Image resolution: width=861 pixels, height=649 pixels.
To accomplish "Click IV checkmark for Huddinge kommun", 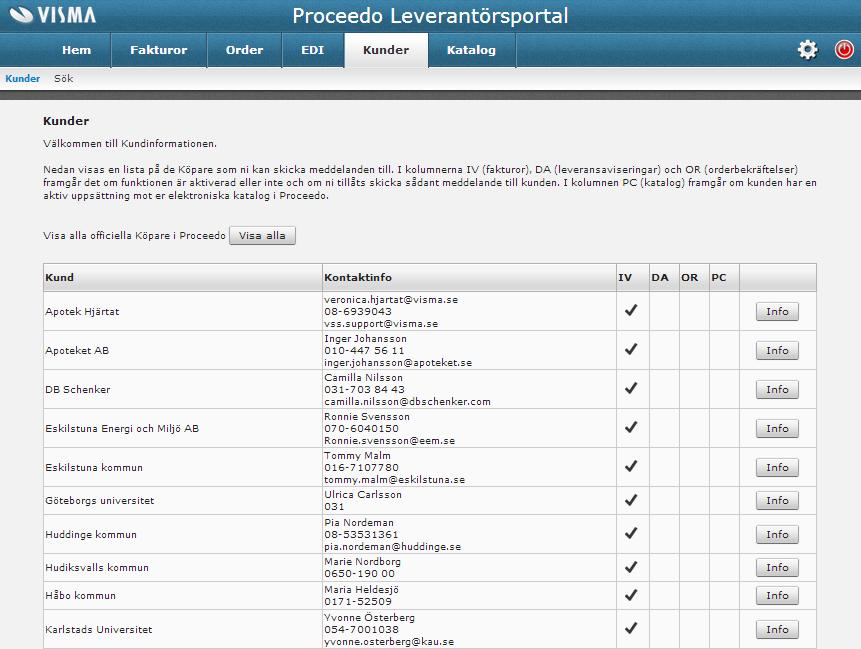I will (x=631, y=533).
